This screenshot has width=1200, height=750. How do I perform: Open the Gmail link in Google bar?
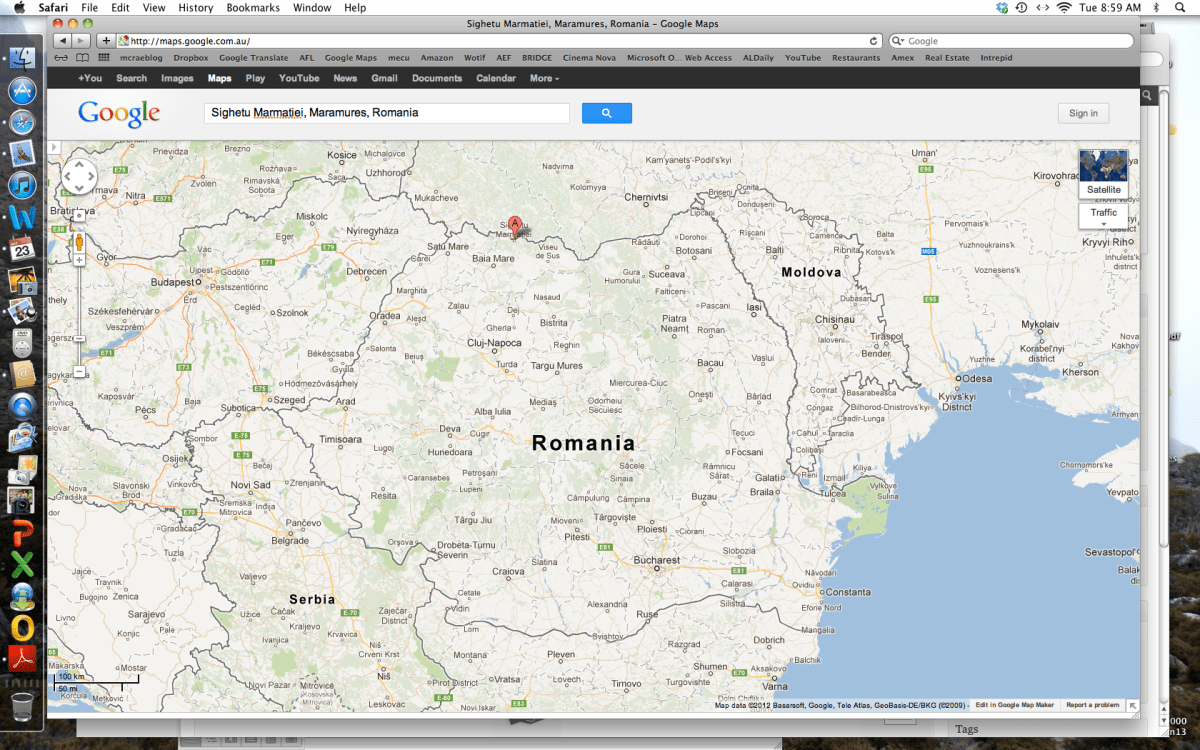384,78
